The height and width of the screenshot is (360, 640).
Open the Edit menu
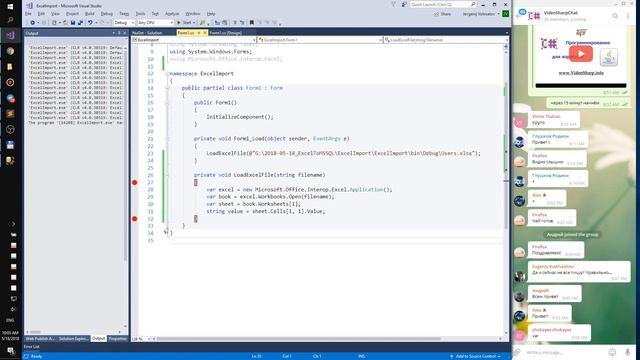(x=41, y=14)
